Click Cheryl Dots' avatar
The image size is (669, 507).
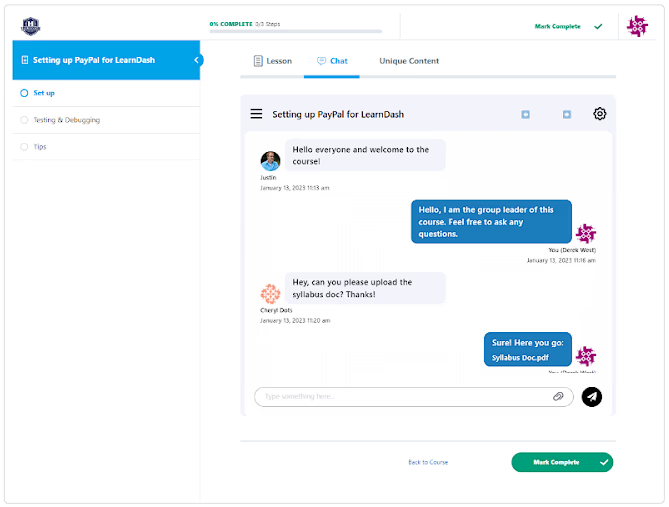[x=270, y=294]
